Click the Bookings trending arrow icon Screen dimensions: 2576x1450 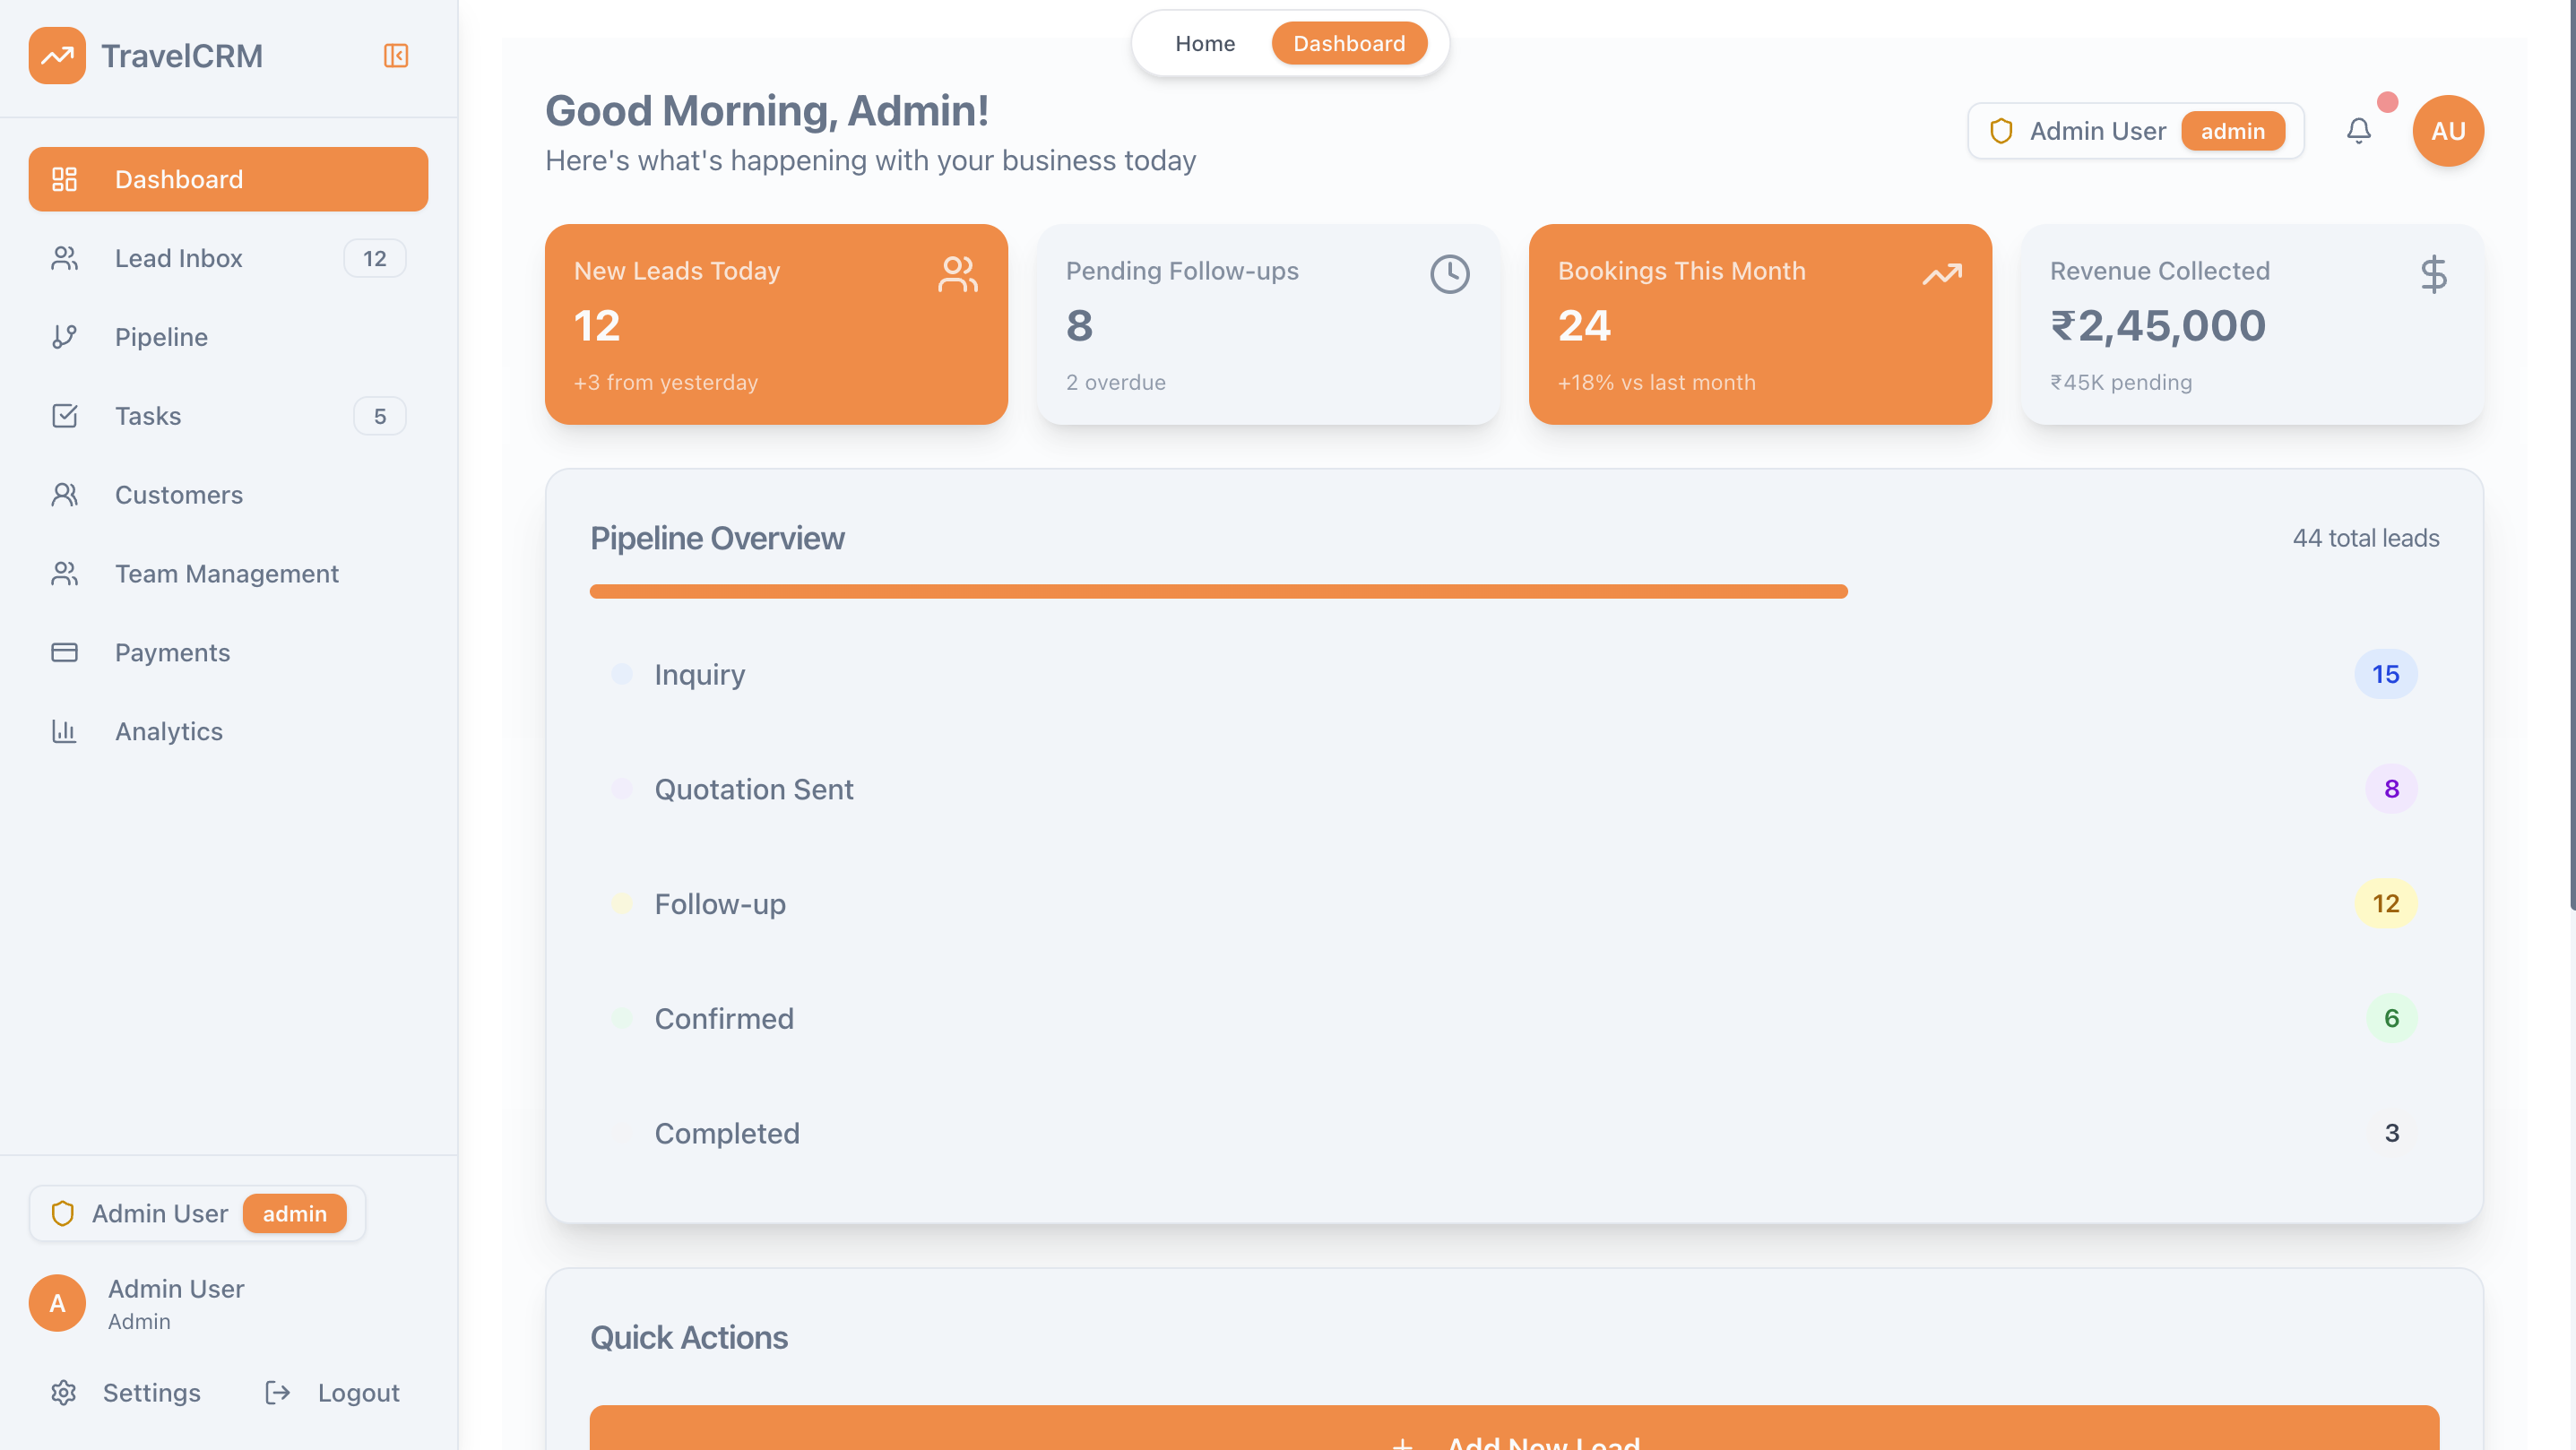pyautogui.click(x=1941, y=274)
